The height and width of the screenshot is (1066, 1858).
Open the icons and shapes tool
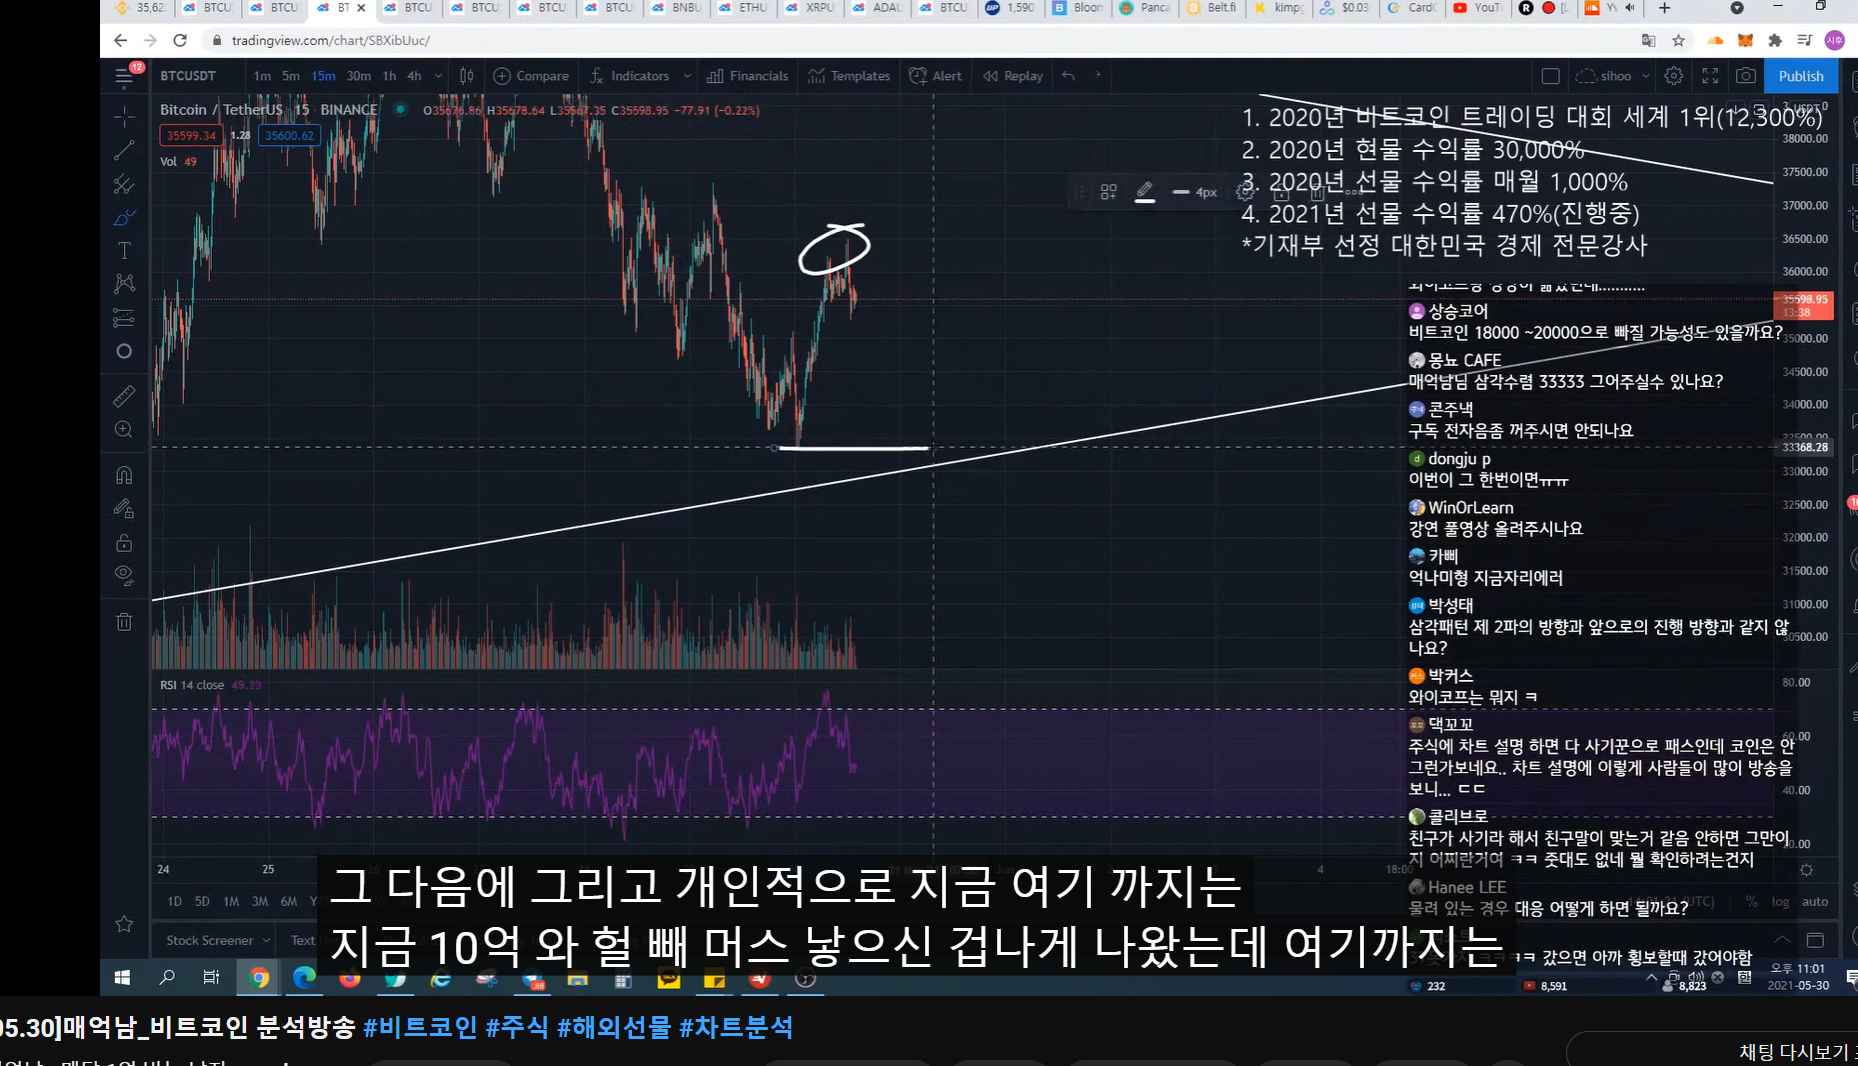click(x=124, y=351)
